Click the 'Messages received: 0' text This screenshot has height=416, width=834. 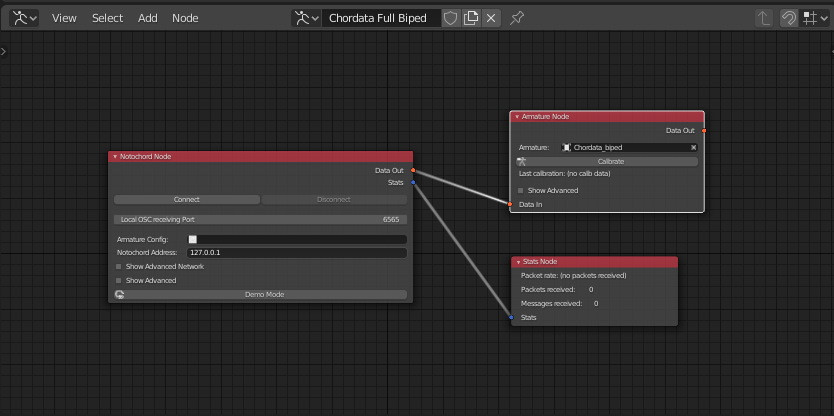click(x=560, y=303)
